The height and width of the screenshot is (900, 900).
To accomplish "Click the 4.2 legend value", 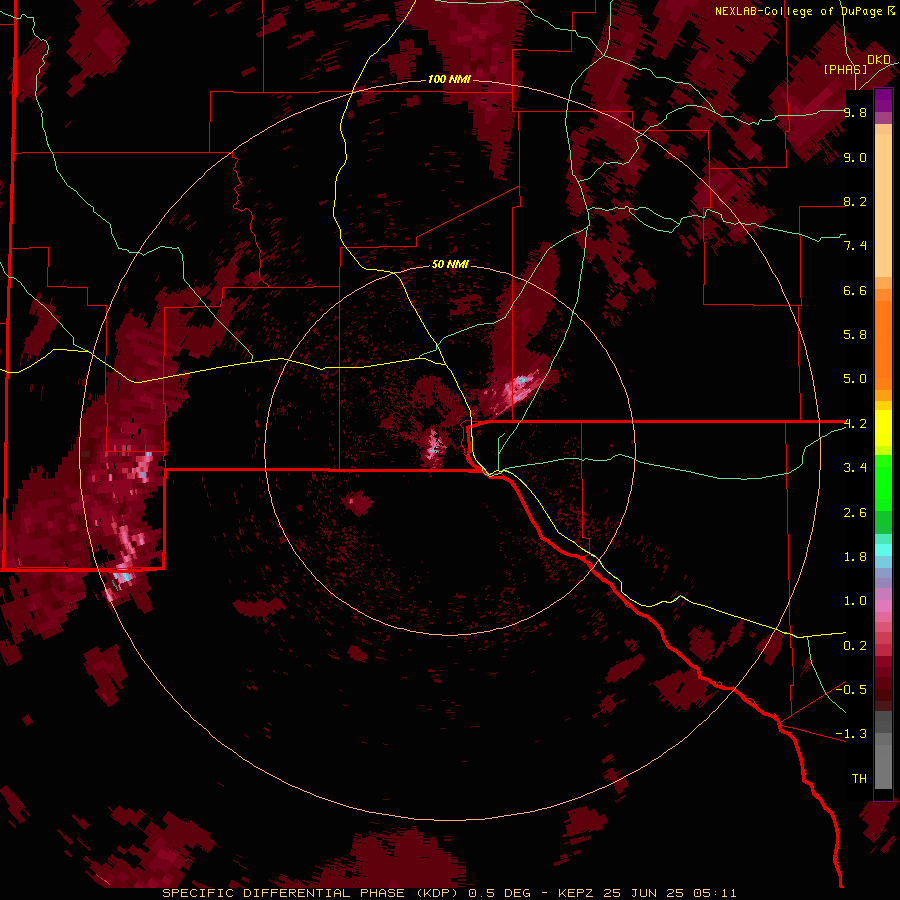I will (x=855, y=424).
